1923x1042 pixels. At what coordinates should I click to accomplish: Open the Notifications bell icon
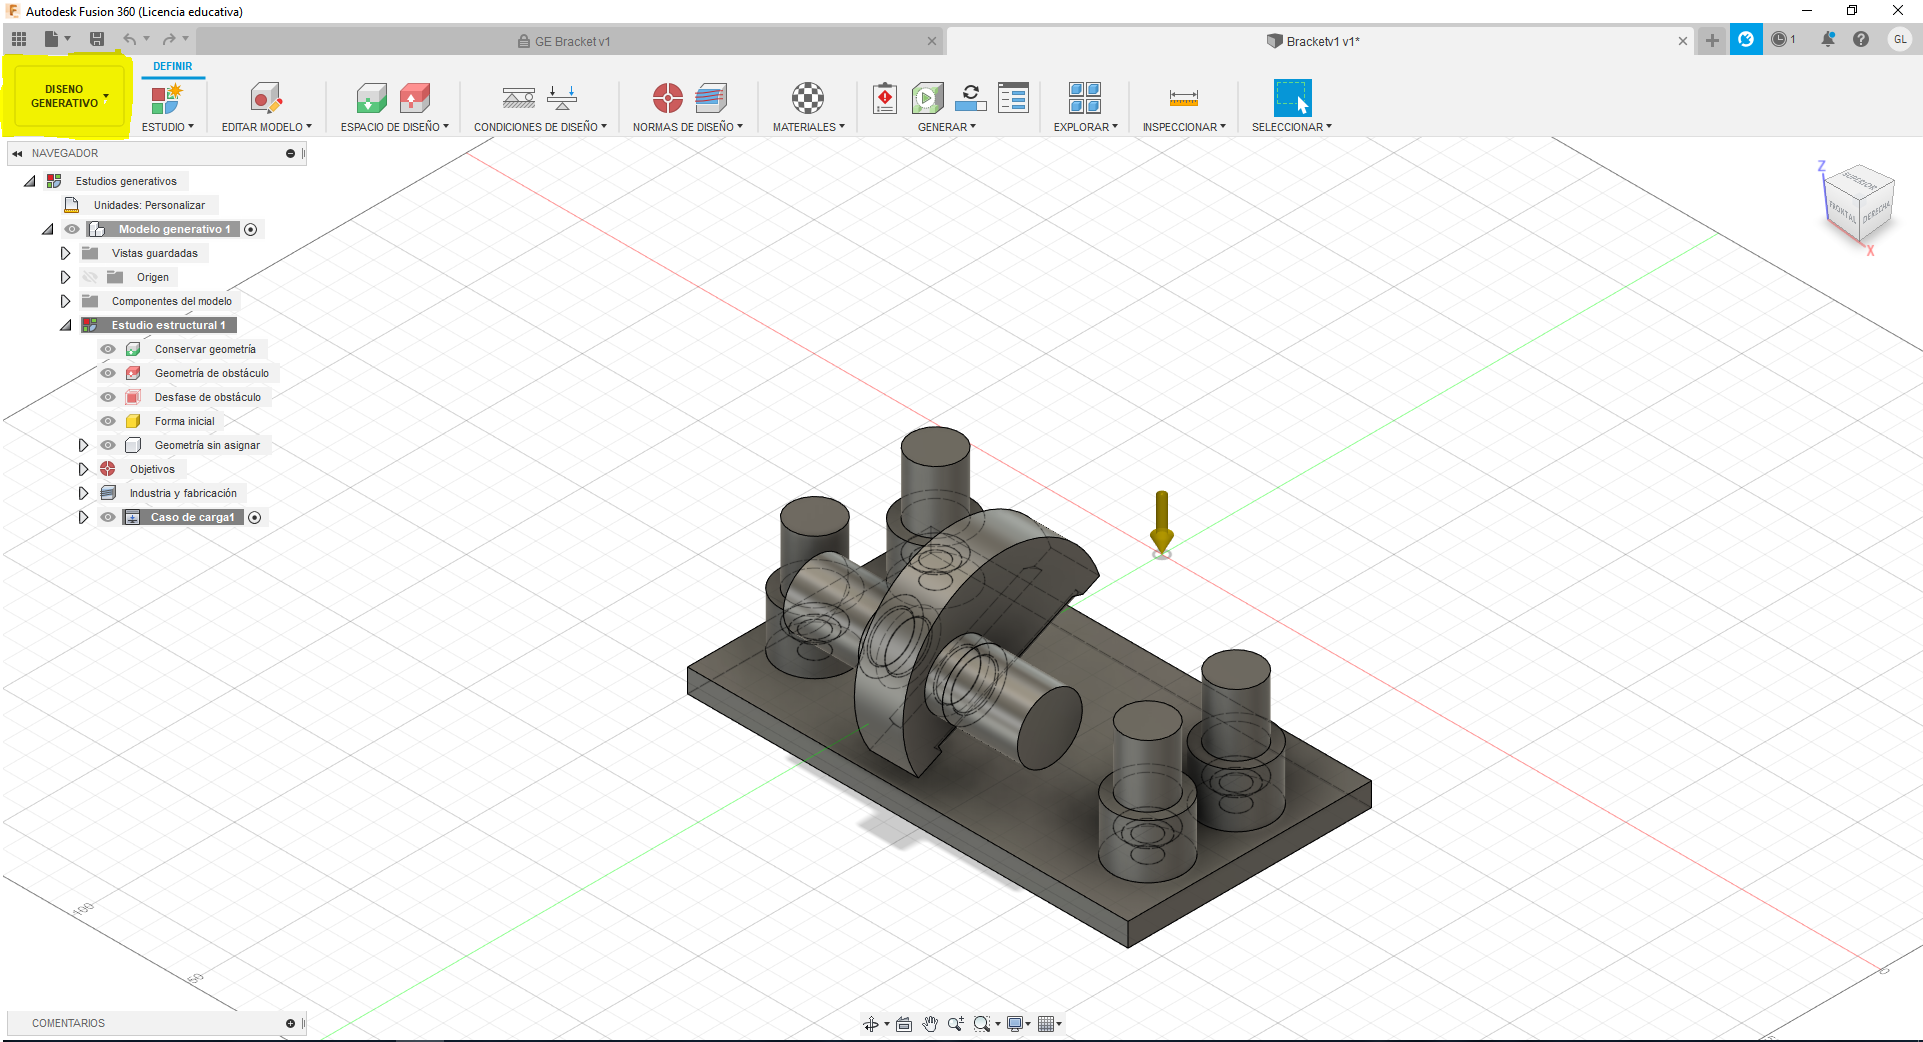pos(1827,39)
